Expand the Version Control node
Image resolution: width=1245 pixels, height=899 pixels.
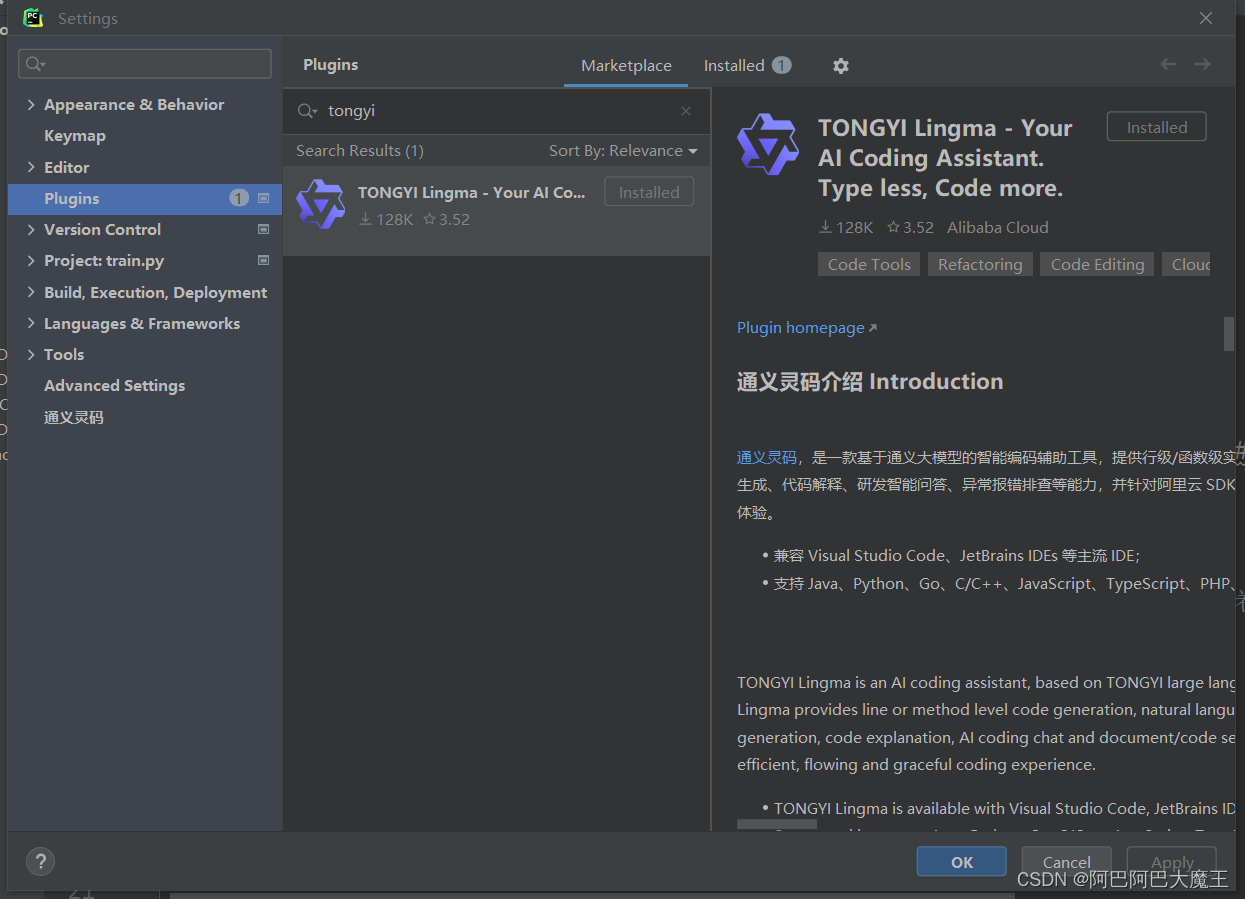tap(31, 229)
